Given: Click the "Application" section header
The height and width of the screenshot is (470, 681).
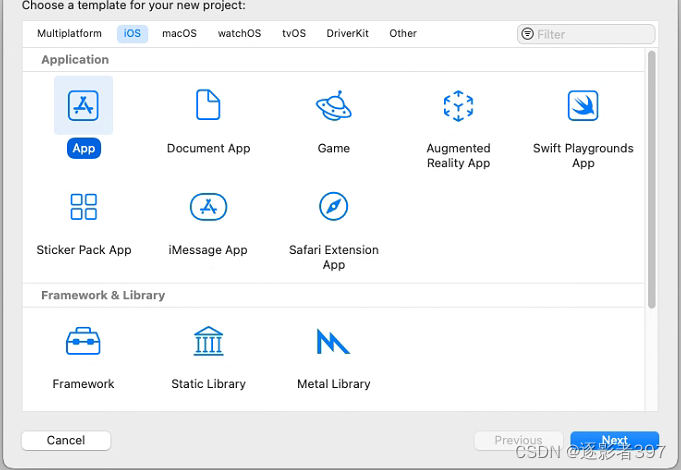Looking at the screenshot, I should 75,60.
